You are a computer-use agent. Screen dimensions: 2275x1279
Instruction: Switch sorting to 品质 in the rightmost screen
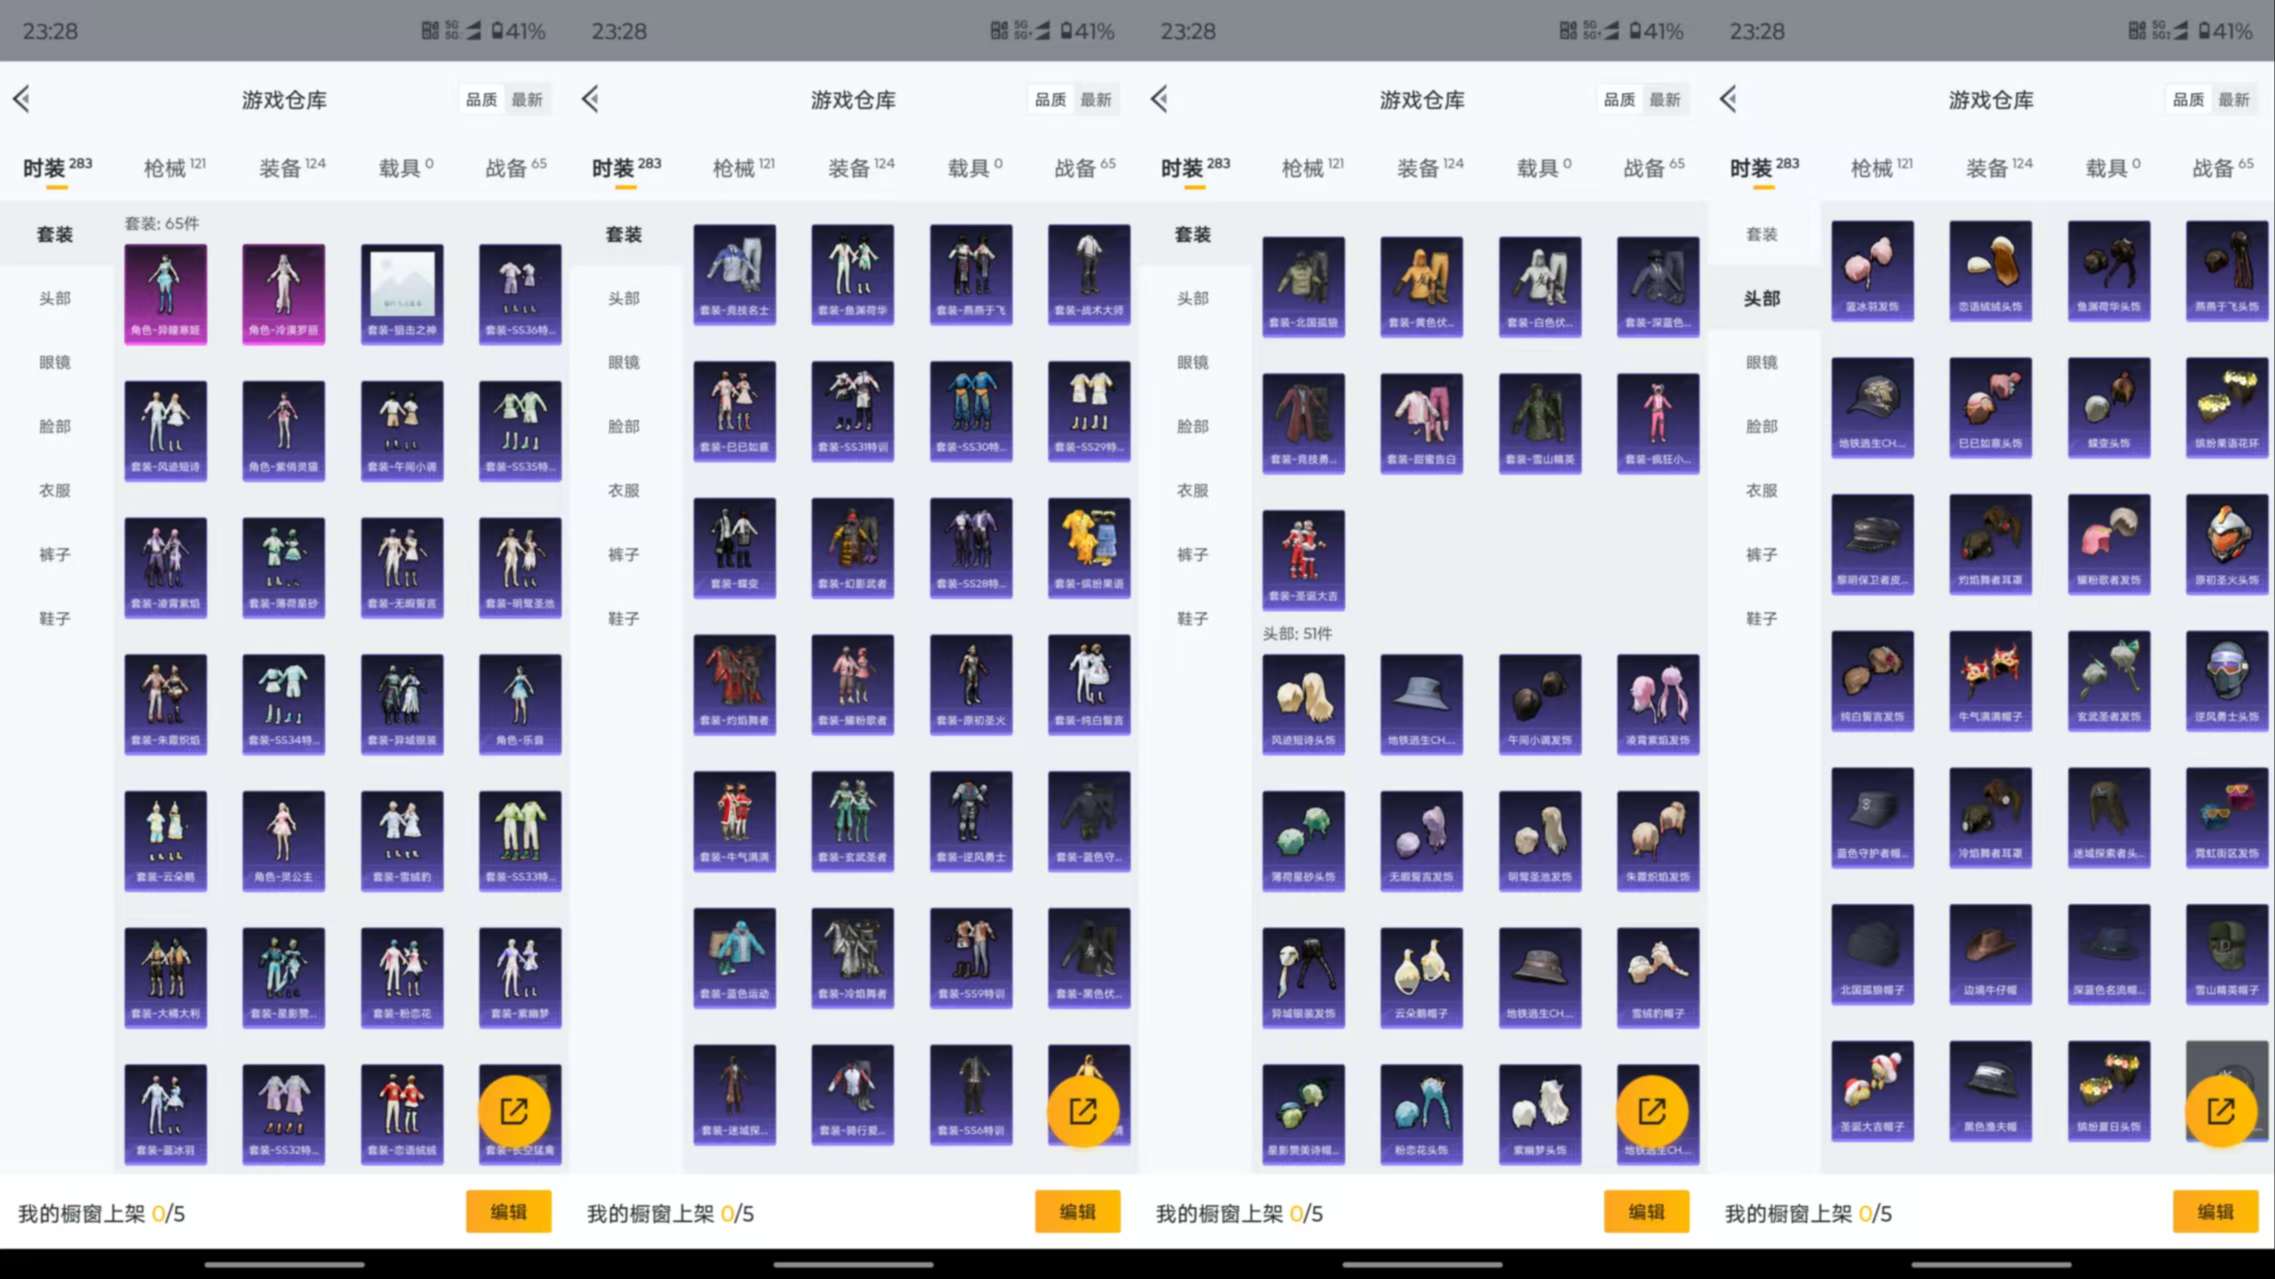coord(2188,100)
